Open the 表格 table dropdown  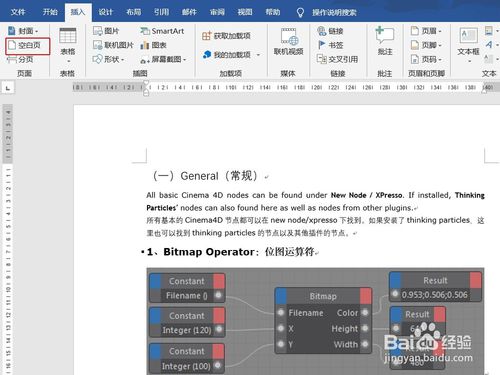point(68,45)
